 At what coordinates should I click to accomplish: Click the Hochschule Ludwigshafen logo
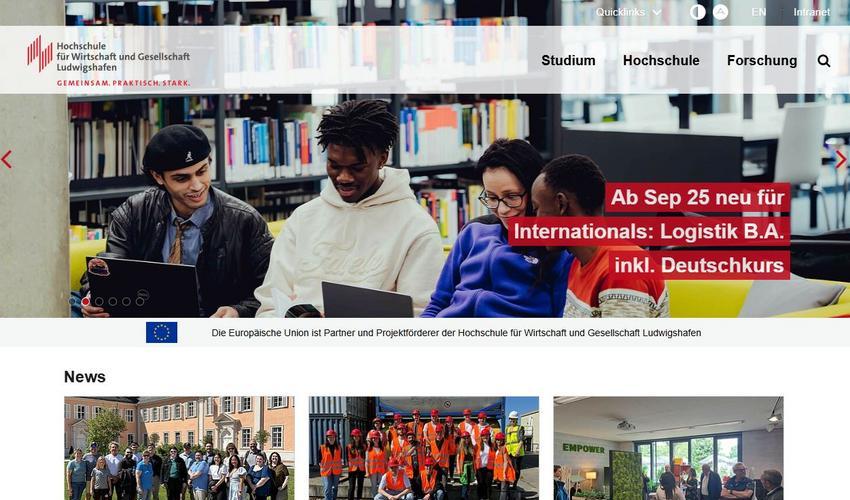click(x=108, y=61)
